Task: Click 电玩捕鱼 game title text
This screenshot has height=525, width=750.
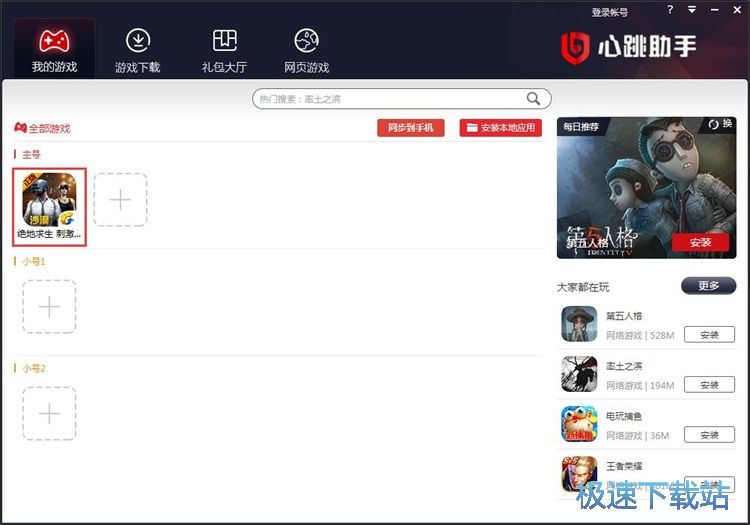Action: pos(624,416)
